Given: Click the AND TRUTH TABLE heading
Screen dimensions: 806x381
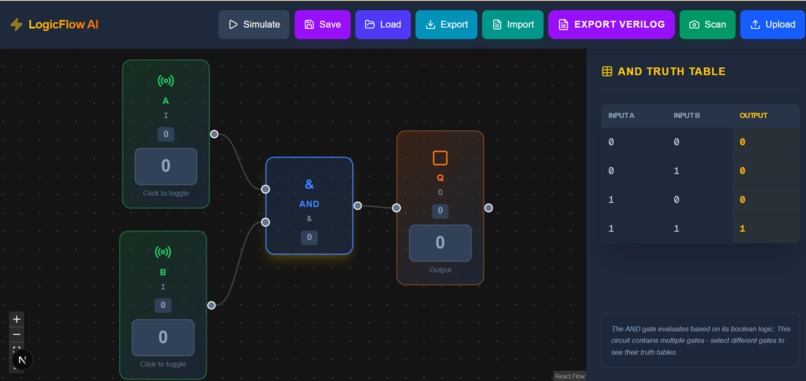Looking at the screenshot, I should click(671, 71).
